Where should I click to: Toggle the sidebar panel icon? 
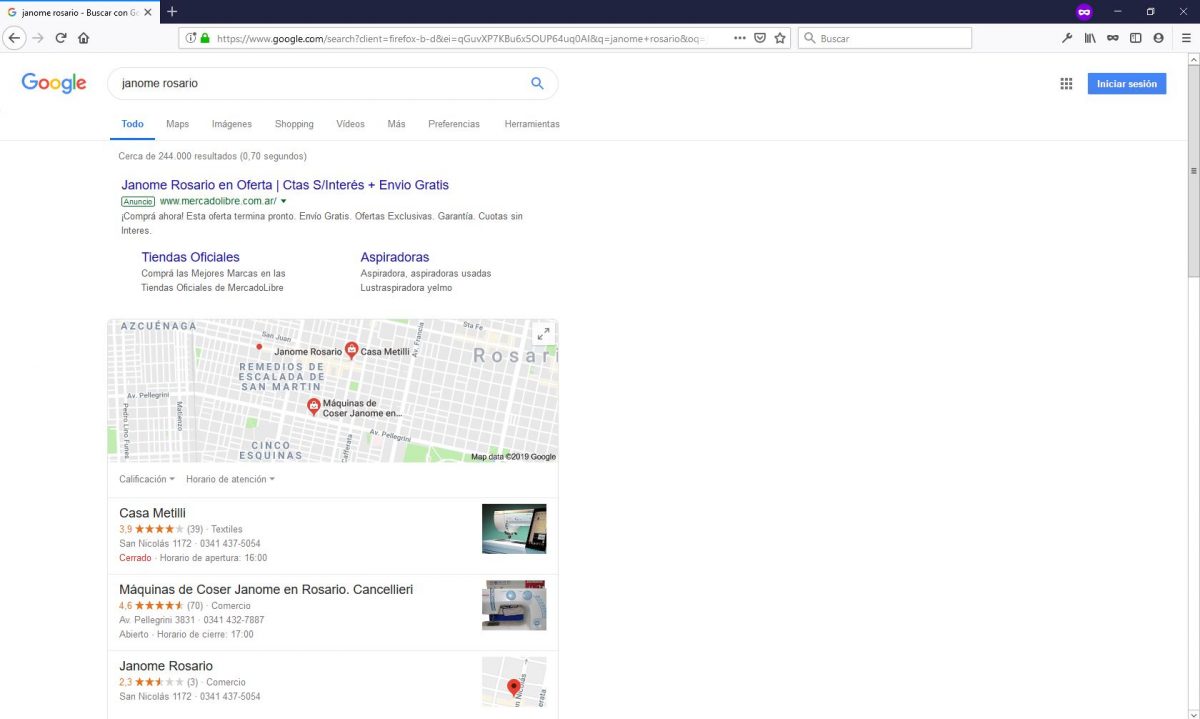(x=1135, y=37)
